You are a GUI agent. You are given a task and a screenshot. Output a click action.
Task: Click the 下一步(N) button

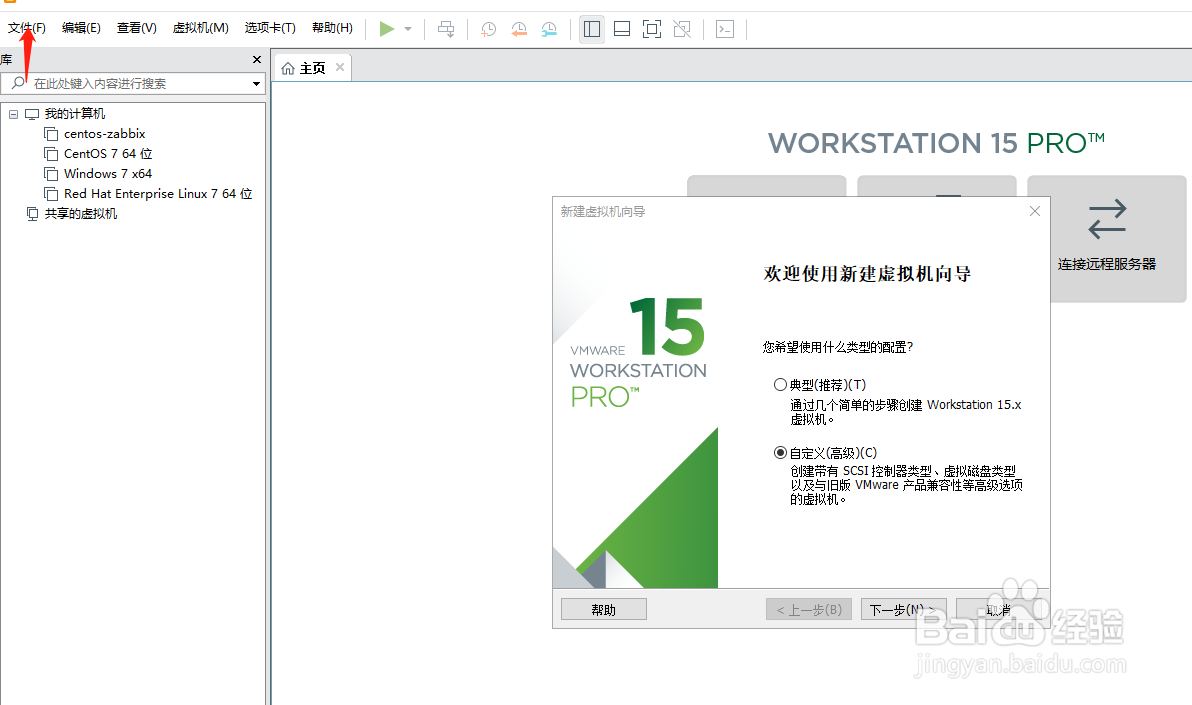tap(903, 609)
